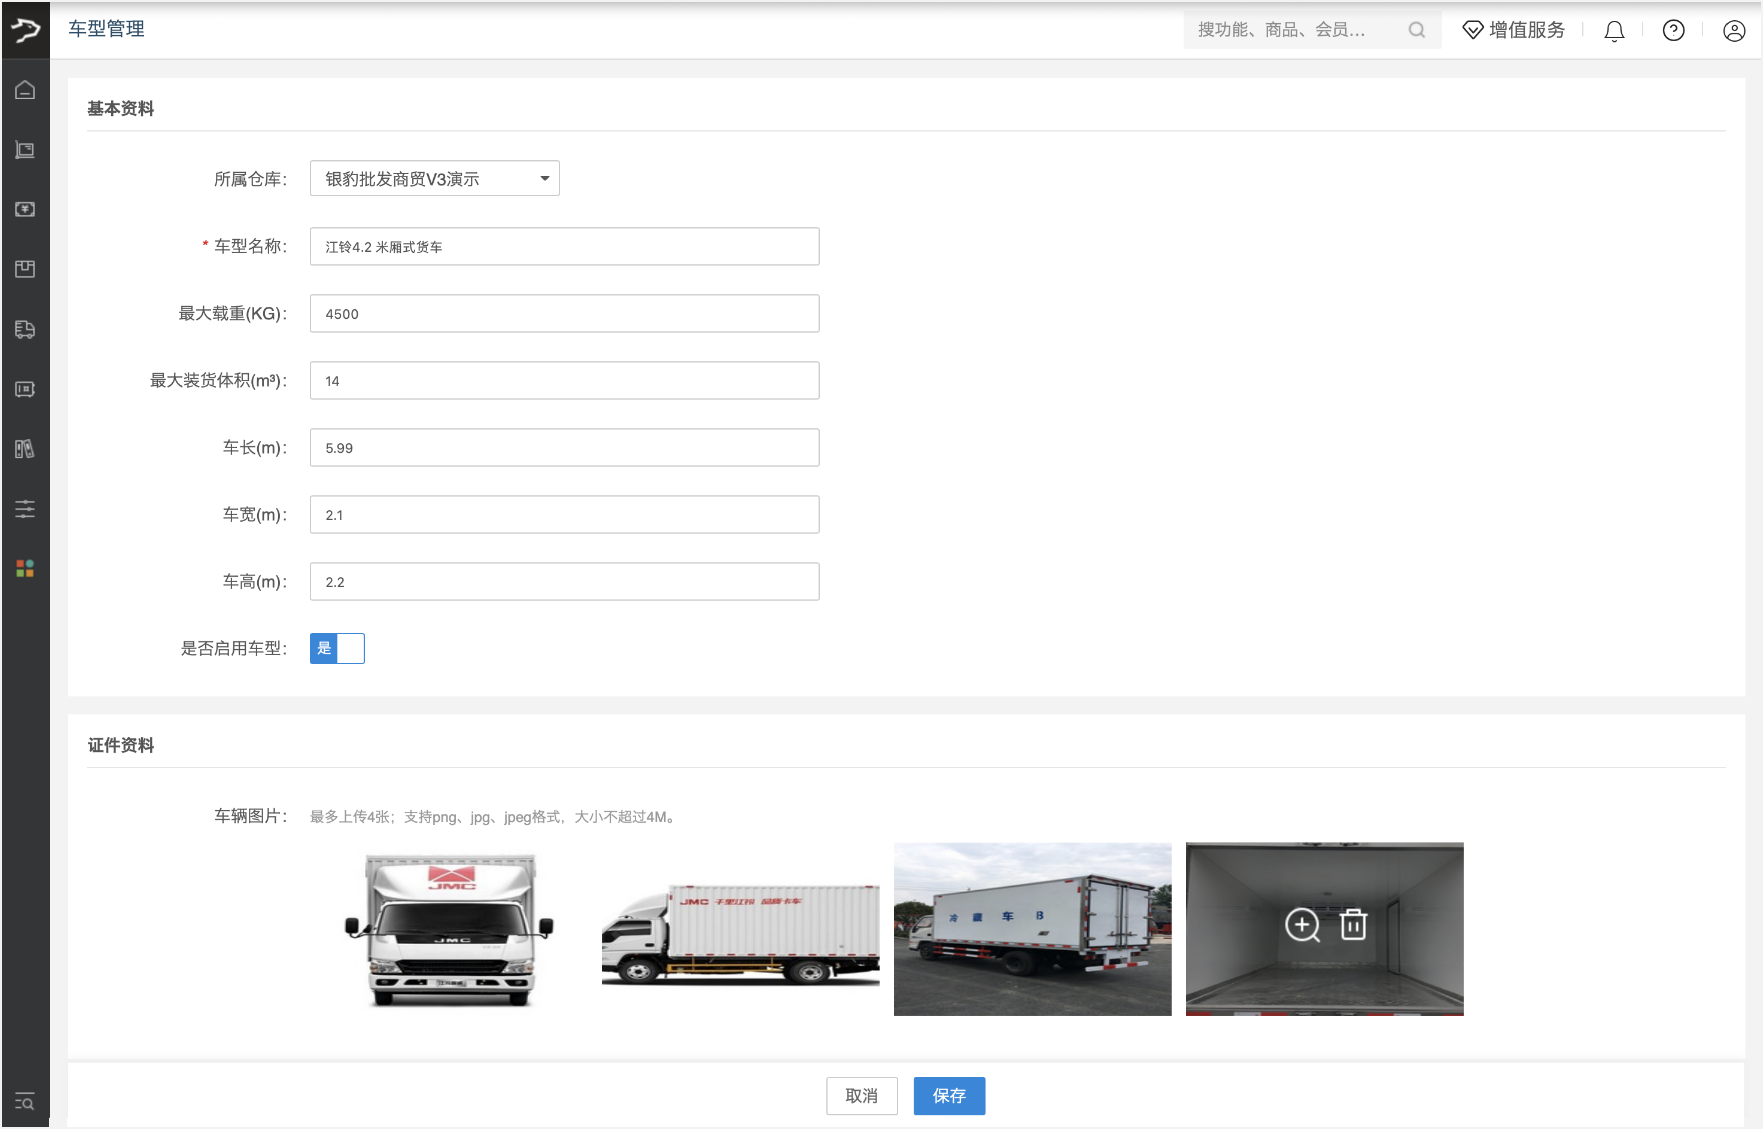The height and width of the screenshot is (1130, 1764).
Task: Zoom in on cargo interior image
Action: click(x=1302, y=925)
